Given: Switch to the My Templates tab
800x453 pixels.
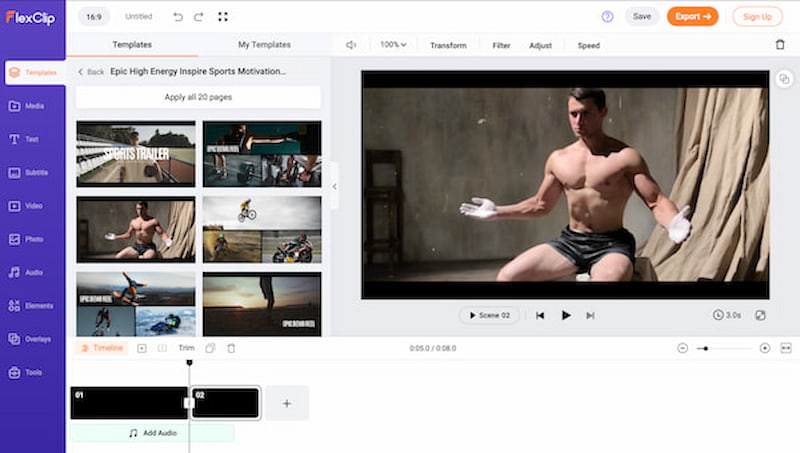Looking at the screenshot, I should pyautogui.click(x=264, y=45).
